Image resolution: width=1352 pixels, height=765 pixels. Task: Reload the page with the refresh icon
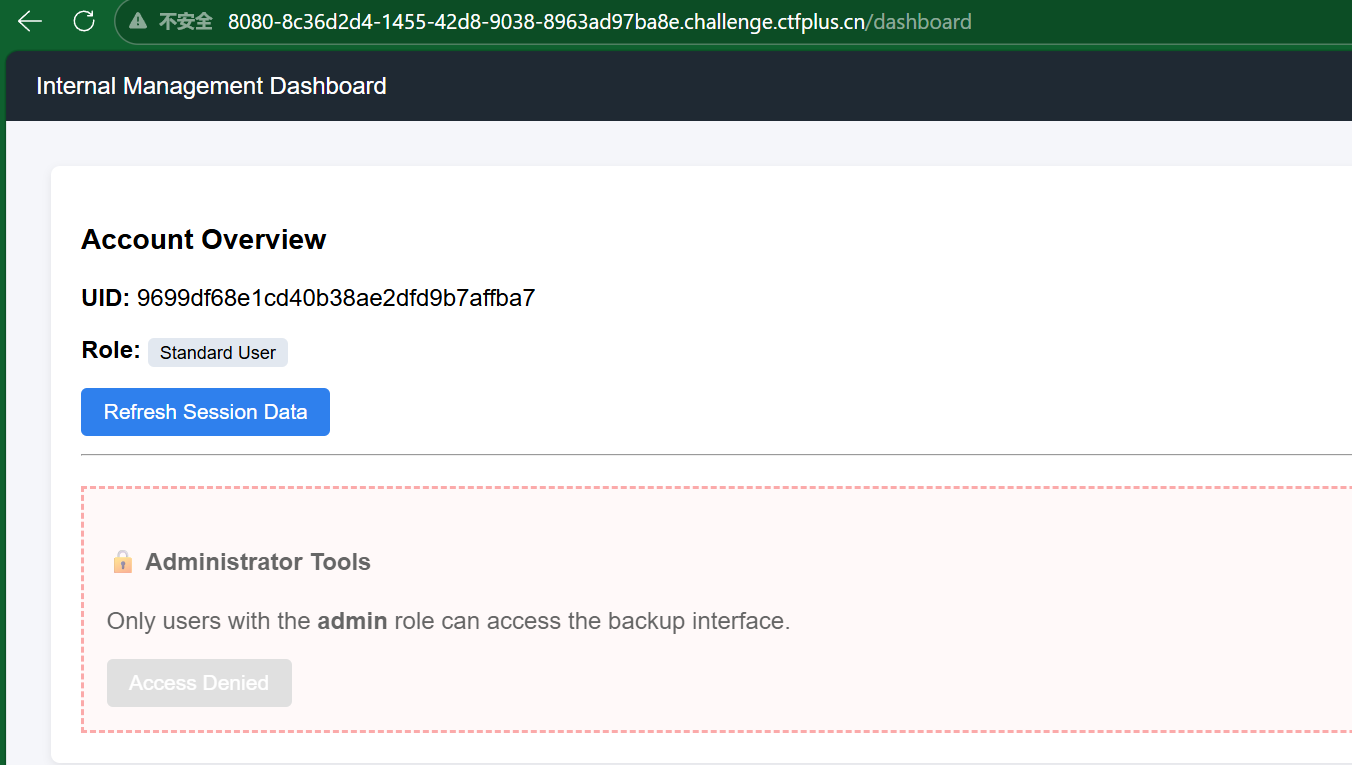click(x=84, y=21)
